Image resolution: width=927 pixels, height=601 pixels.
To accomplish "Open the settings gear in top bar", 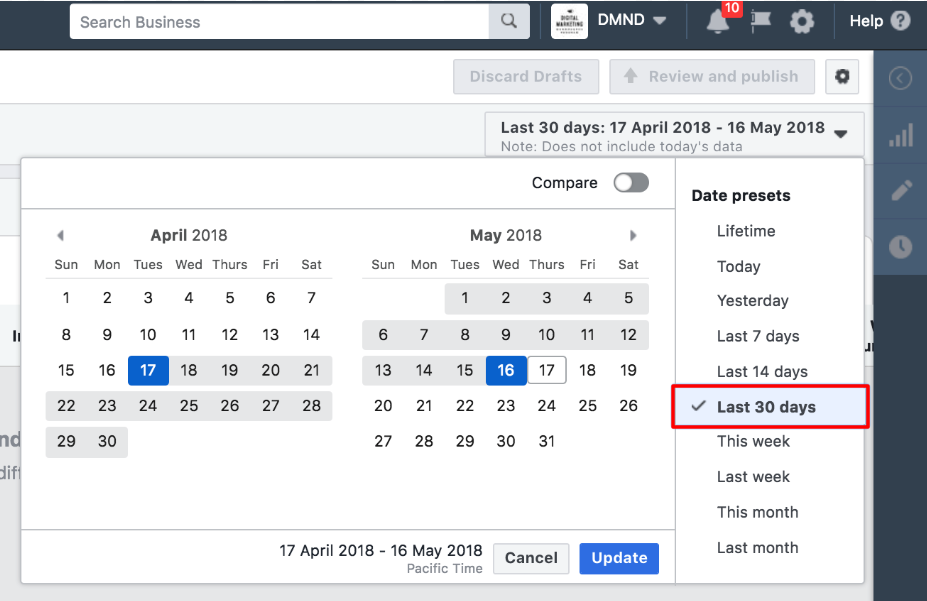I will (x=802, y=22).
